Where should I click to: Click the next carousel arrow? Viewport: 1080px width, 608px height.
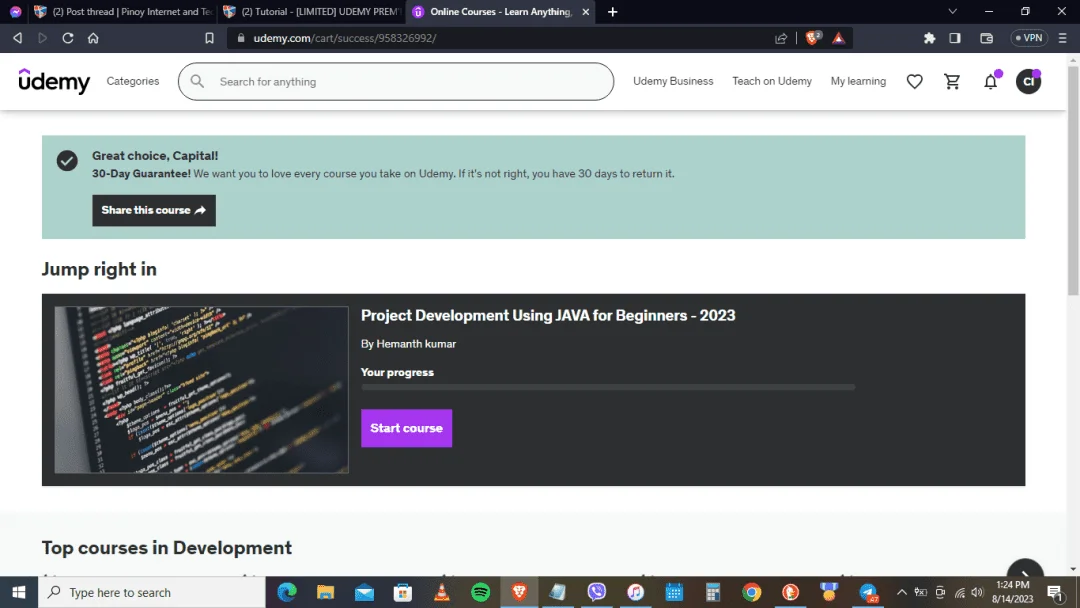pos(1025,573)
